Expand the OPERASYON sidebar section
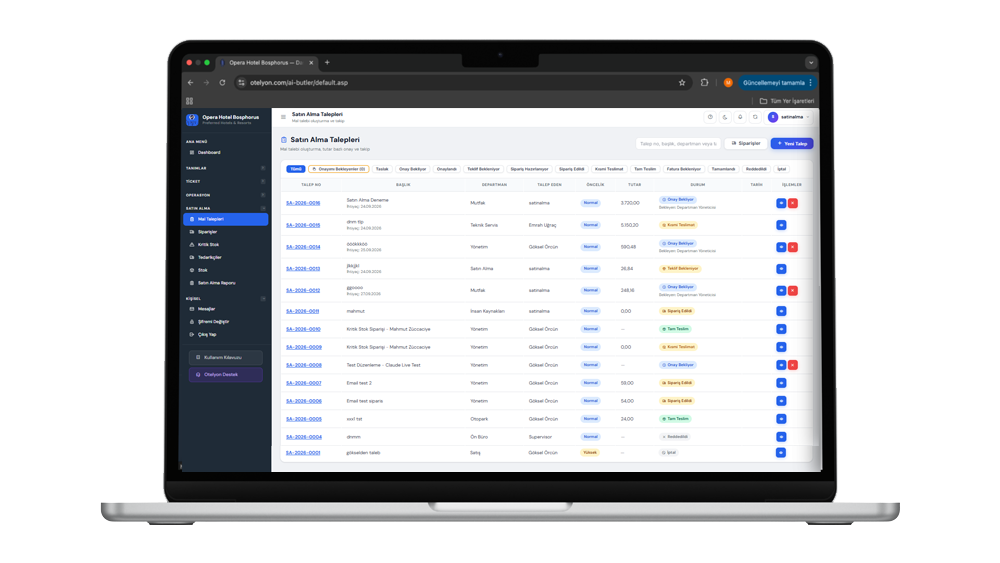1000x563 pixels. click(225, 195)
